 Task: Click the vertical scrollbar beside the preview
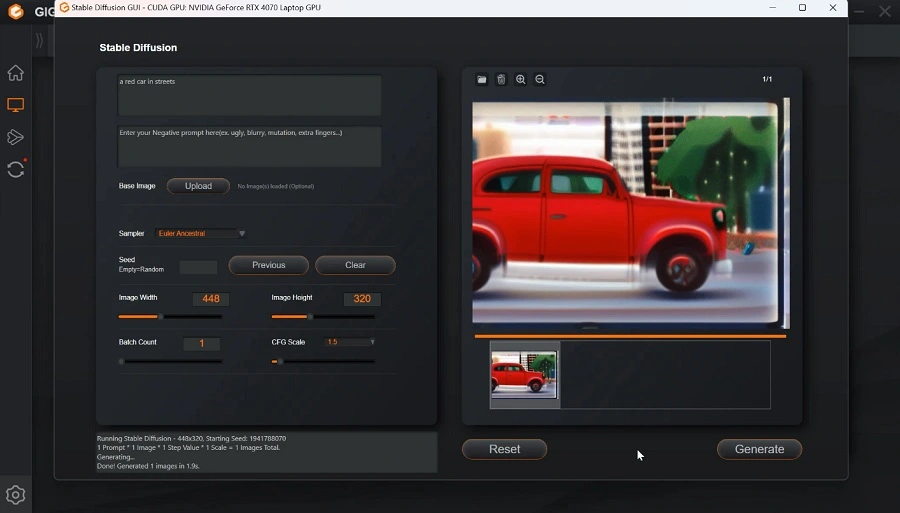[x=786, y=213]
